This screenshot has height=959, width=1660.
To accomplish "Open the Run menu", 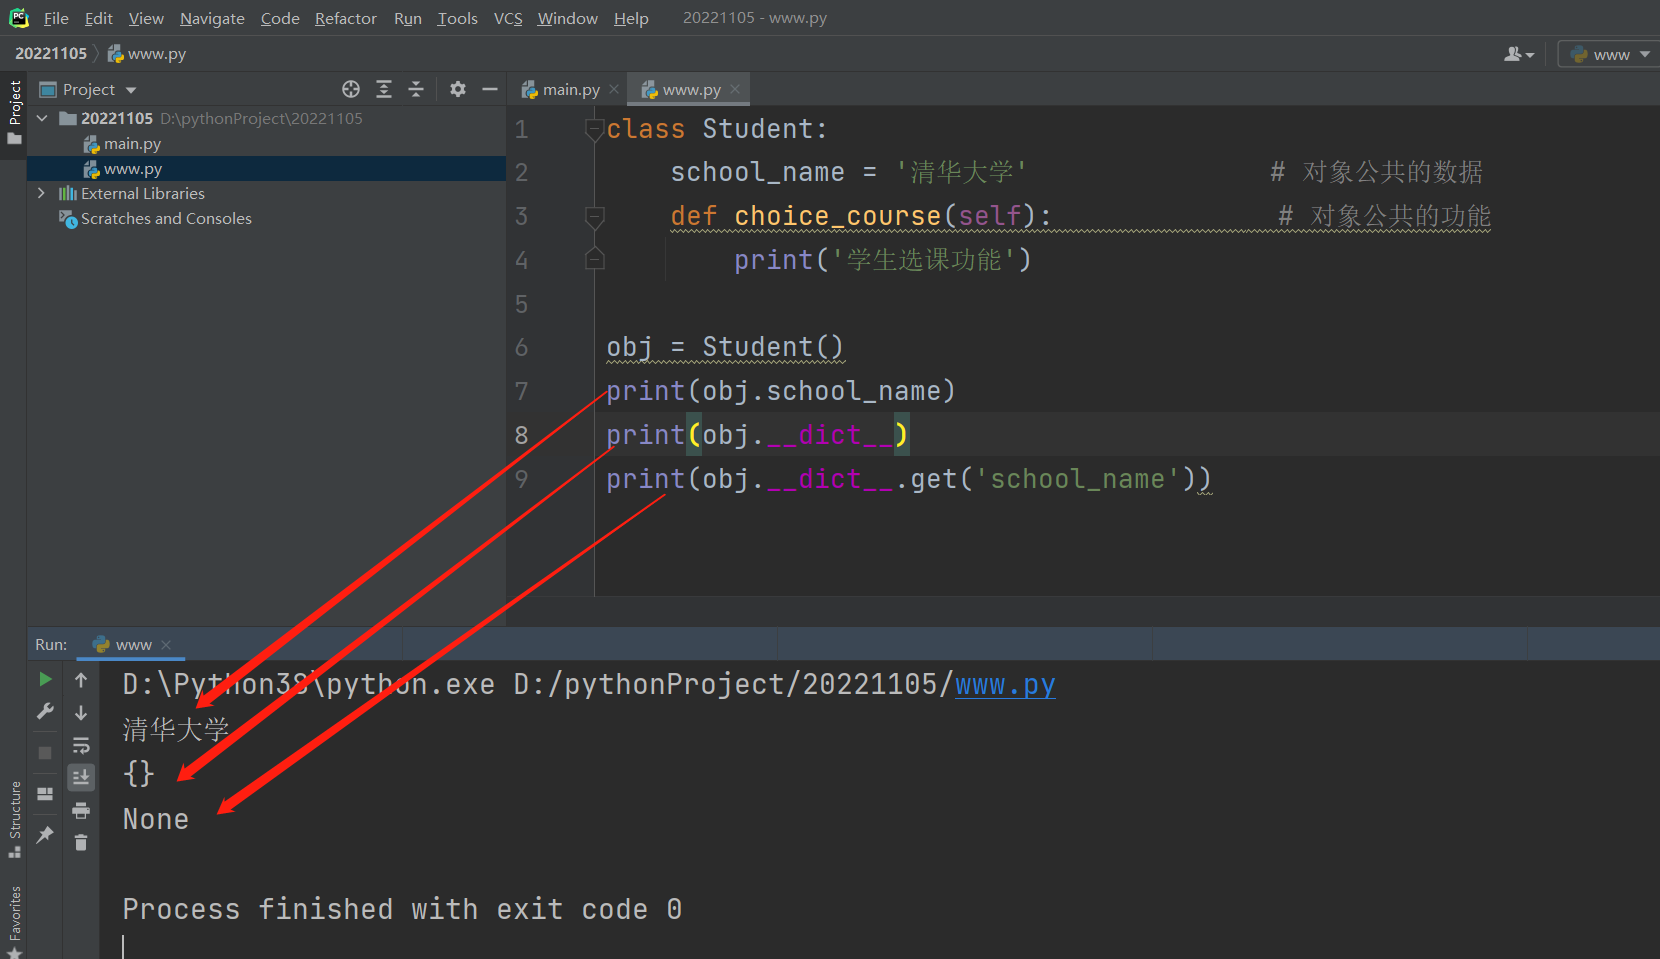I will [x=408, y=18].
